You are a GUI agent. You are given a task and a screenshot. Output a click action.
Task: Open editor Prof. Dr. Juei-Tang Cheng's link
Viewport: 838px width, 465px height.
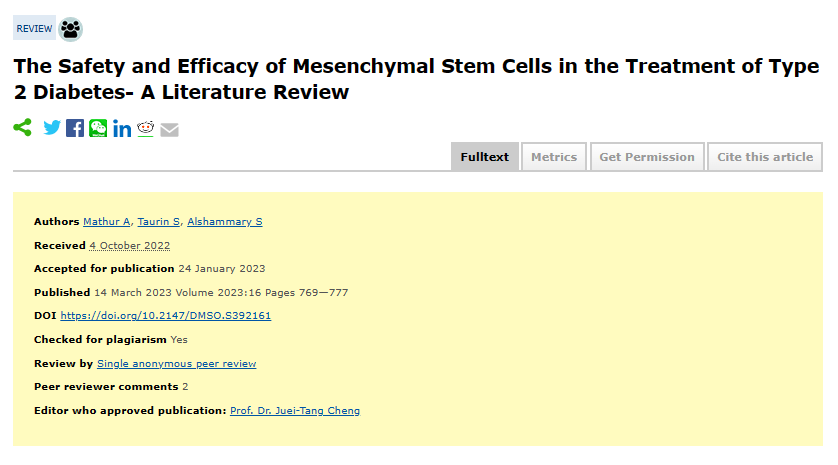tap(295, 411)
